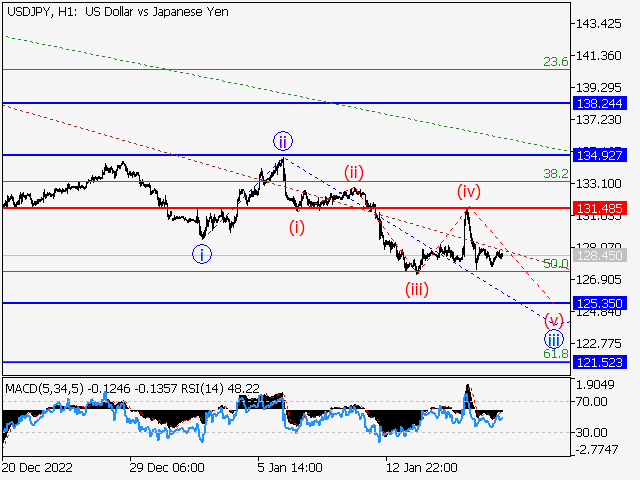Image resolution: width=640 pixels, height=480 pixels.
Task: Select the 121.523 blue price label
Action: pos(600,362)
